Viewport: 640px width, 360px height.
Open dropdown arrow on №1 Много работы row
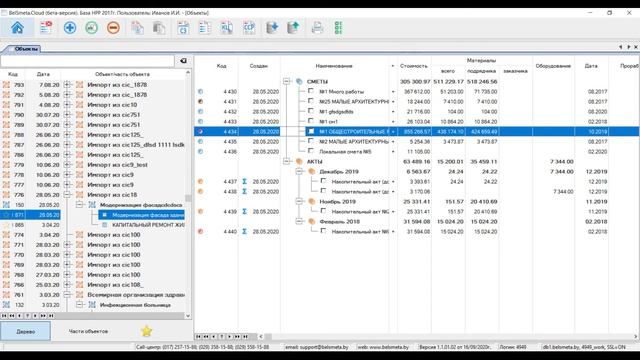pos(393,92)
